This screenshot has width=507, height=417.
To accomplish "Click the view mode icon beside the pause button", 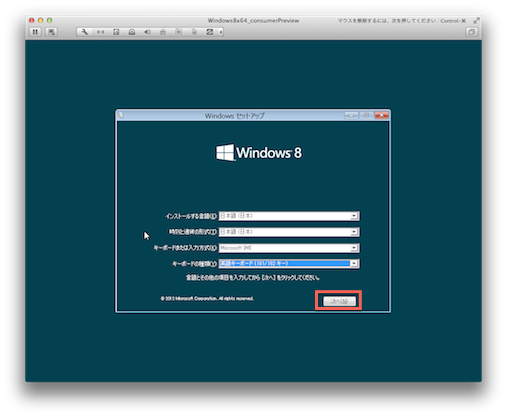I will [51, 32].
